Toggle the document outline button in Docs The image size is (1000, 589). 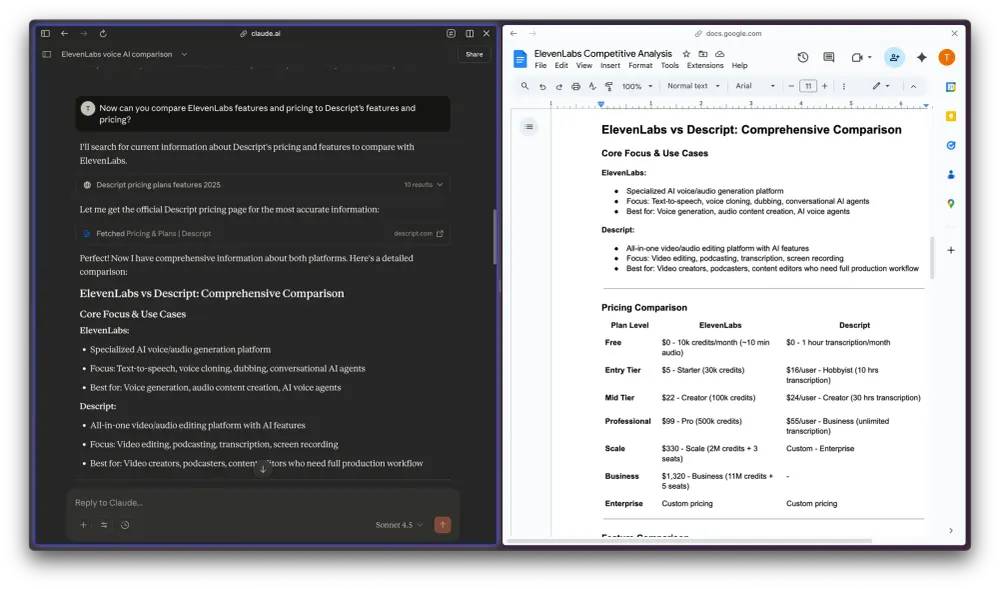click(x=529, y=127)
